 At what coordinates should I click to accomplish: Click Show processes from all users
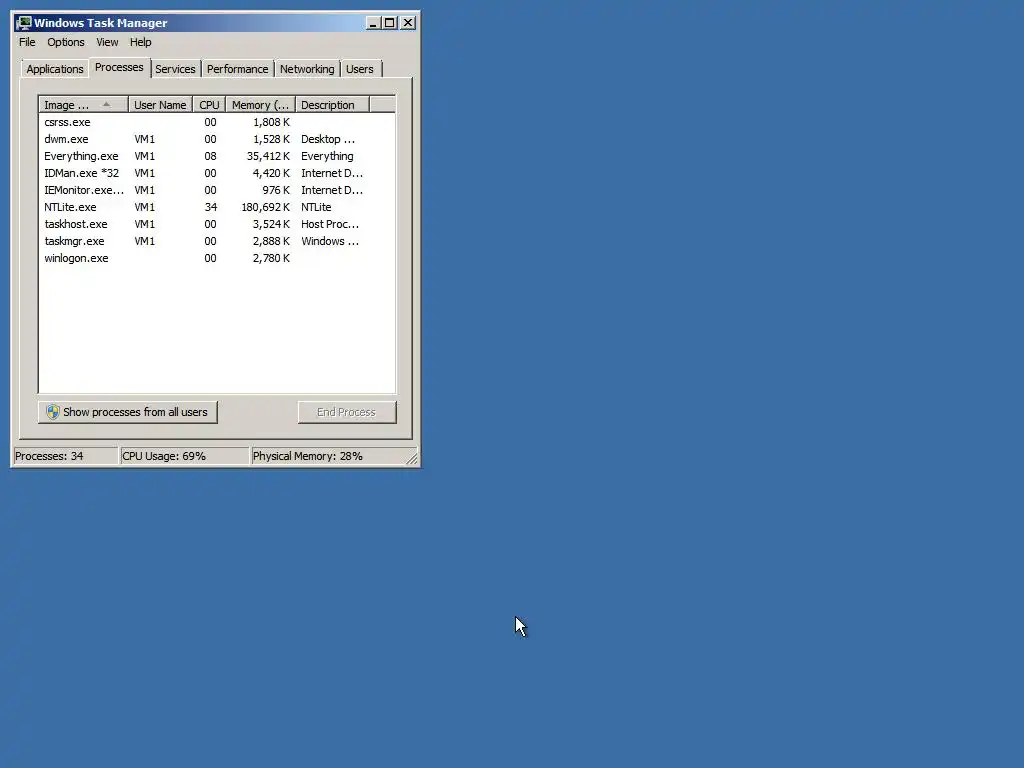[x=127, y=412]
